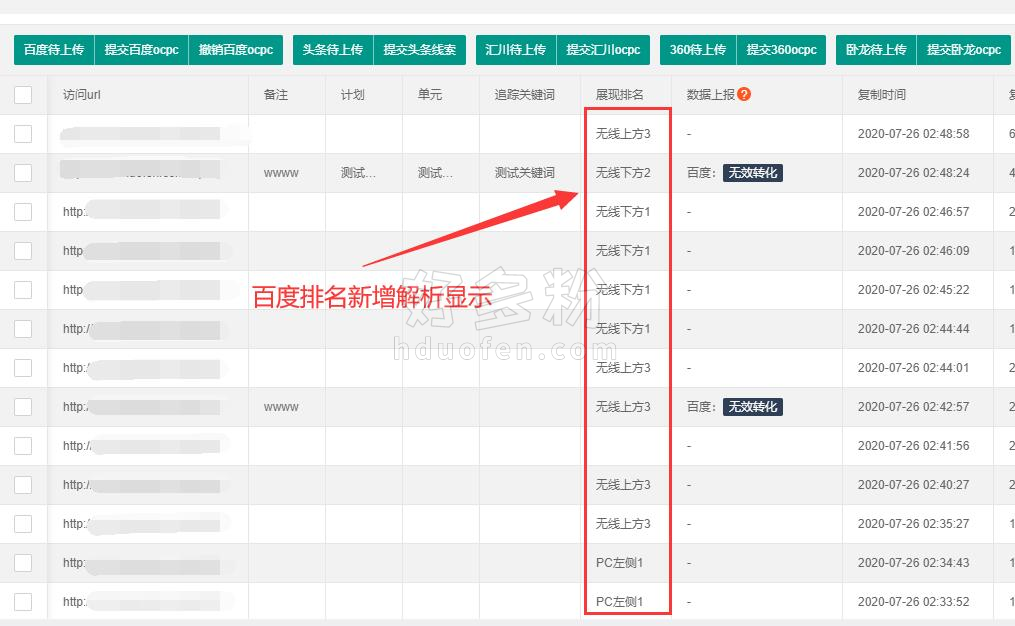Viewport: 1015px width, 626px height.
Task: Click the 提交卧龙ocpc button
Action: pyautogui.click(x=964, y=50)
